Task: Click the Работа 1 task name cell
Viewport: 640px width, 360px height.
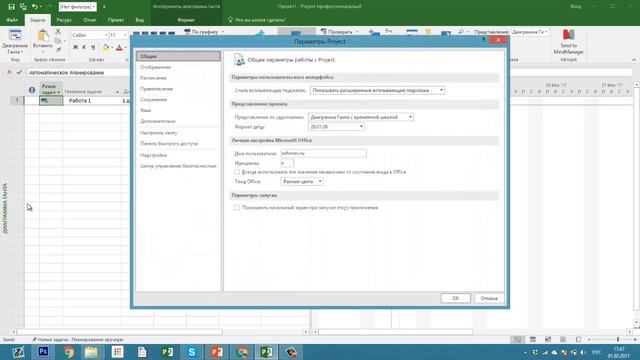Action: (x=92, y=100)
